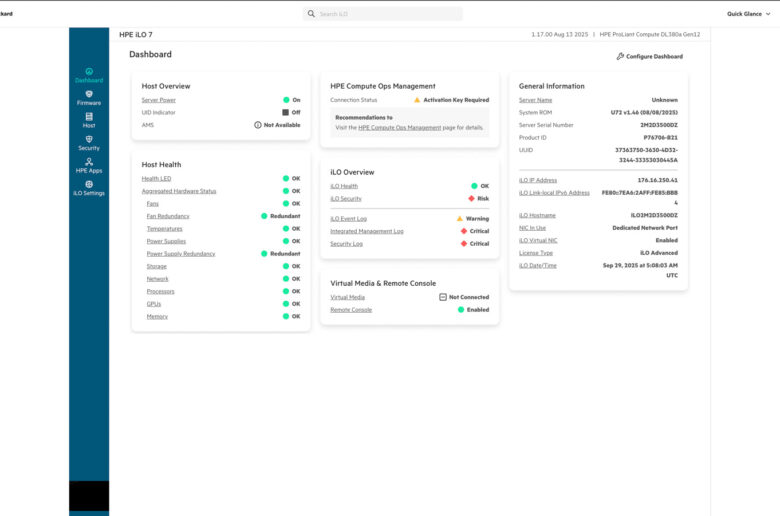Click the Server Power On green indicator

pos(285,100)
